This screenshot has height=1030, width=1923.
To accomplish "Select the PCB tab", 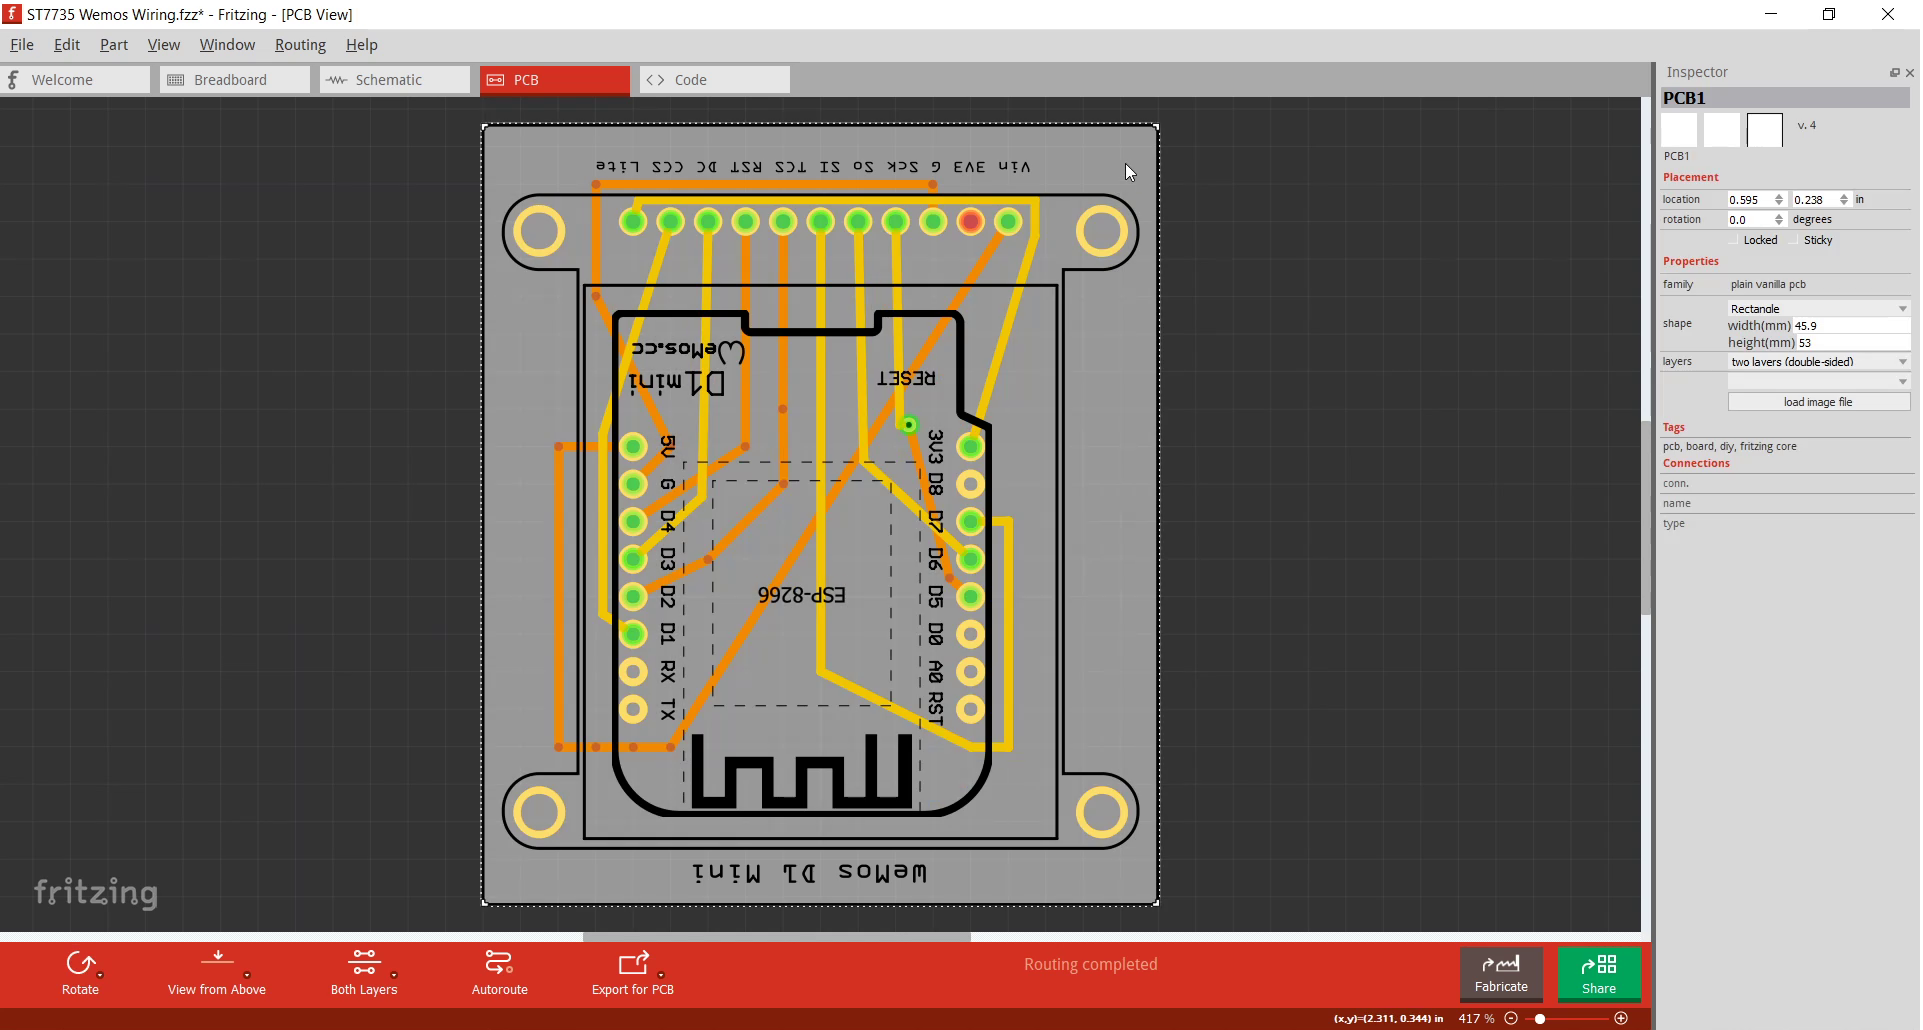I will pos(555,80).
